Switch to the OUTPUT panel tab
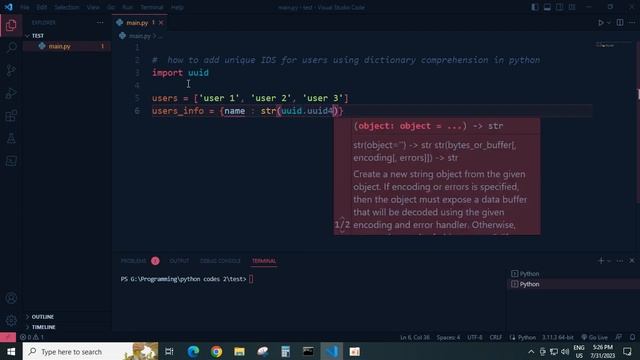 click(179, 261)
